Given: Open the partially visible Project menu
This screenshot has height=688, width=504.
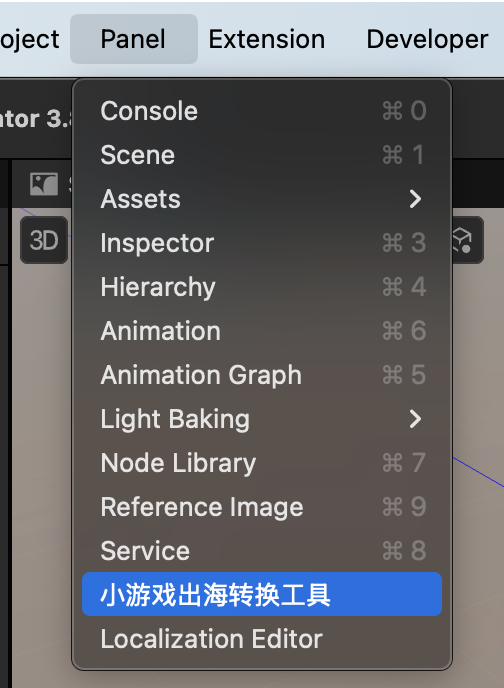Looking at the screenshot, I should tap(29, 39).
